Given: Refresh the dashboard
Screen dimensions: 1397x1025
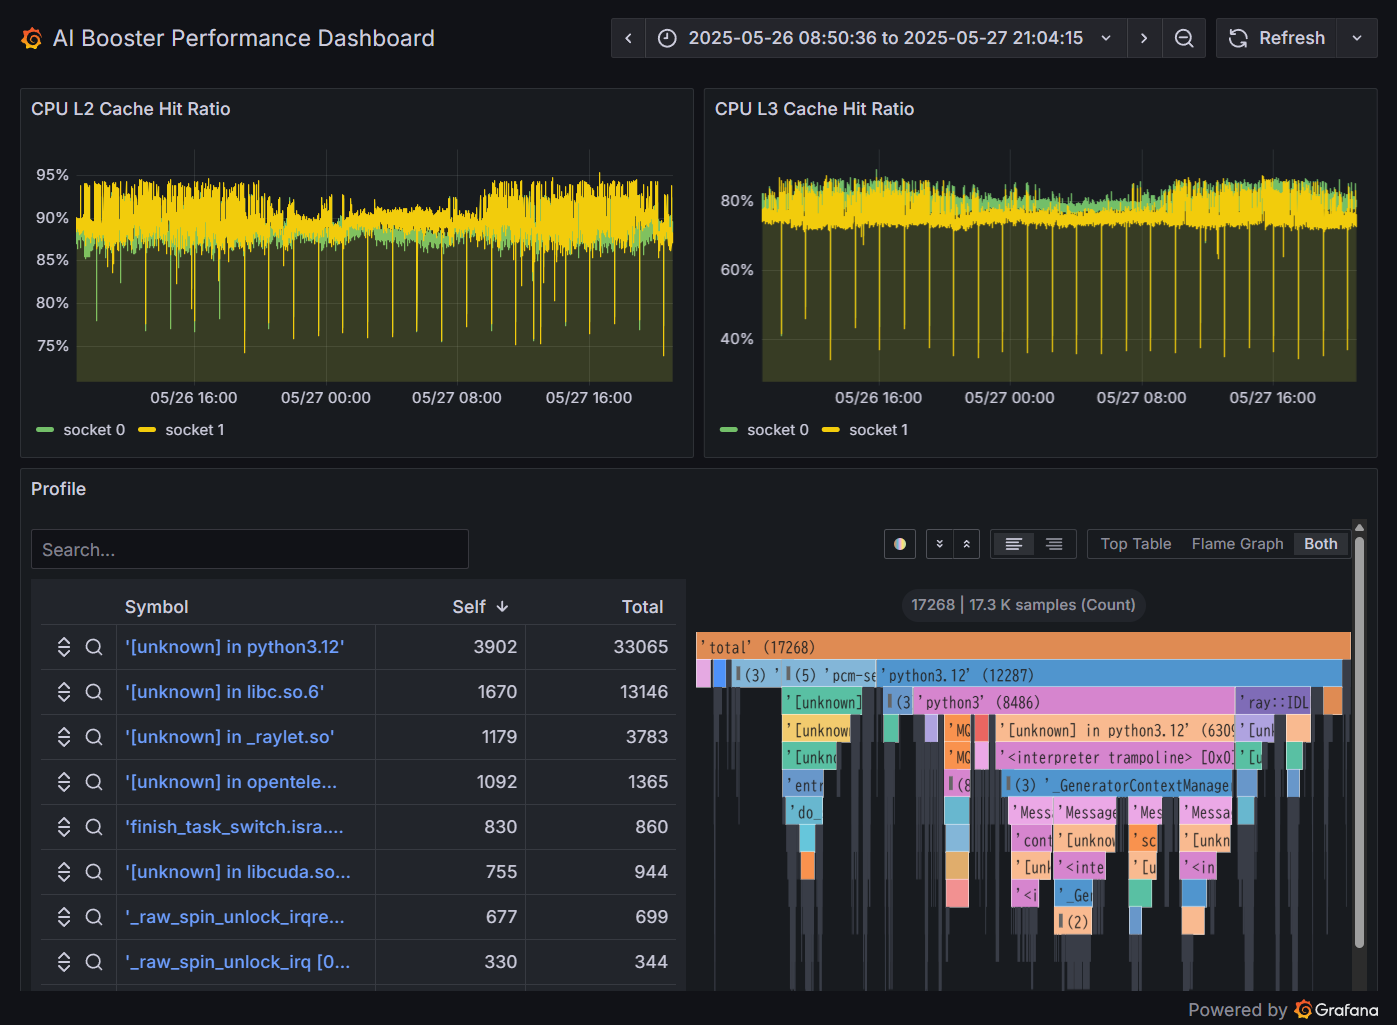Looking at the screenshot, I should click(1277, 38).
